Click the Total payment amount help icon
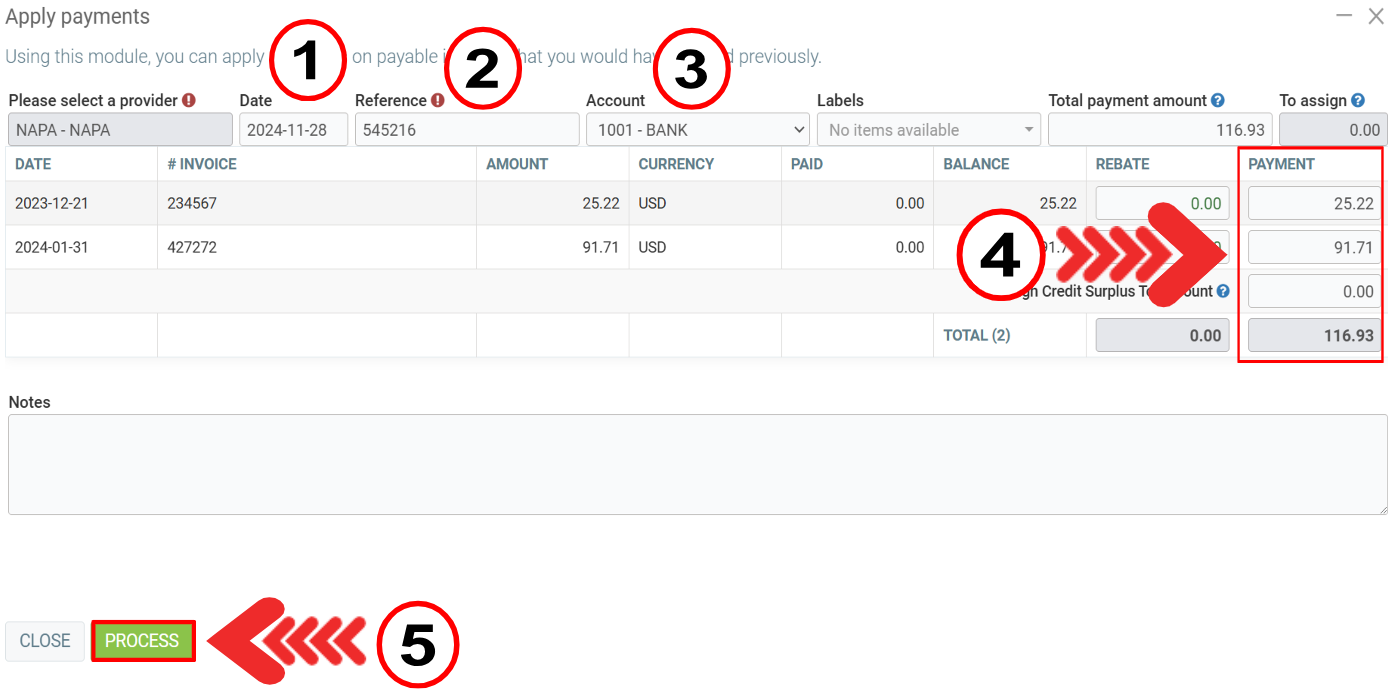1388x690 pixels. pyautogui.click(x=1218, y=100)
